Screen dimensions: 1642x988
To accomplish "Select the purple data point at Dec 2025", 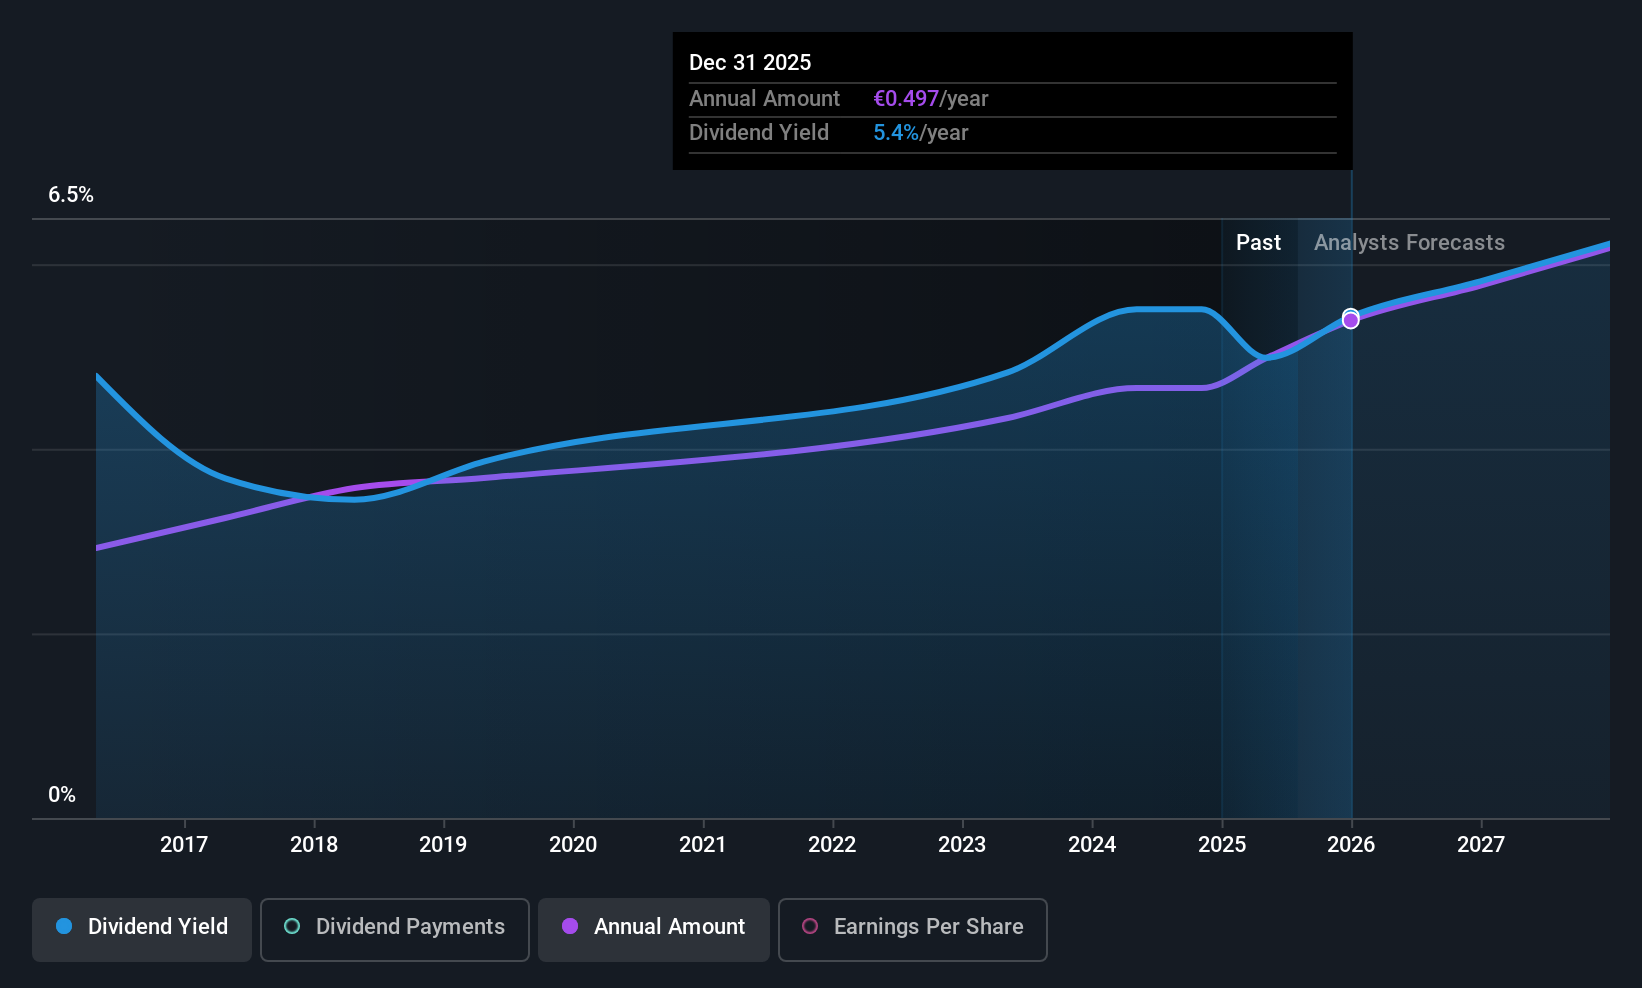I will tap(1351, 320).
